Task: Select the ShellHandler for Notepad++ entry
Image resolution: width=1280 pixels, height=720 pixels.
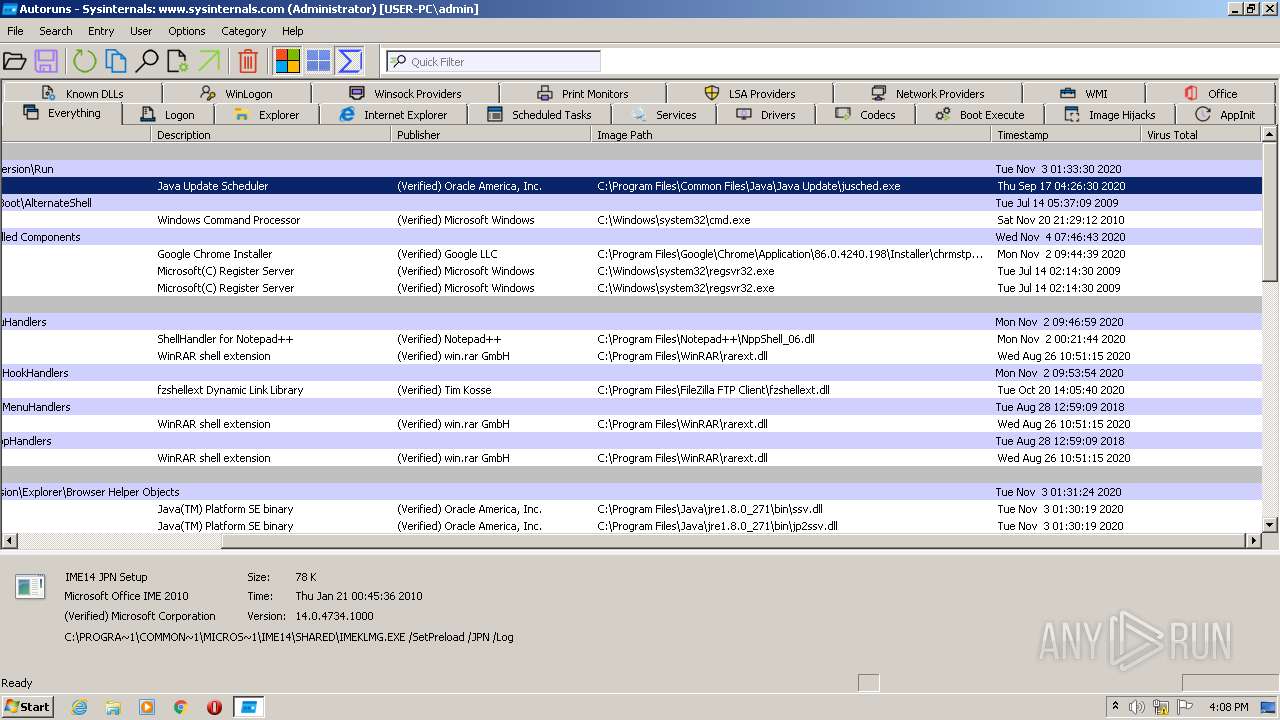Action: tap(631, 339)
